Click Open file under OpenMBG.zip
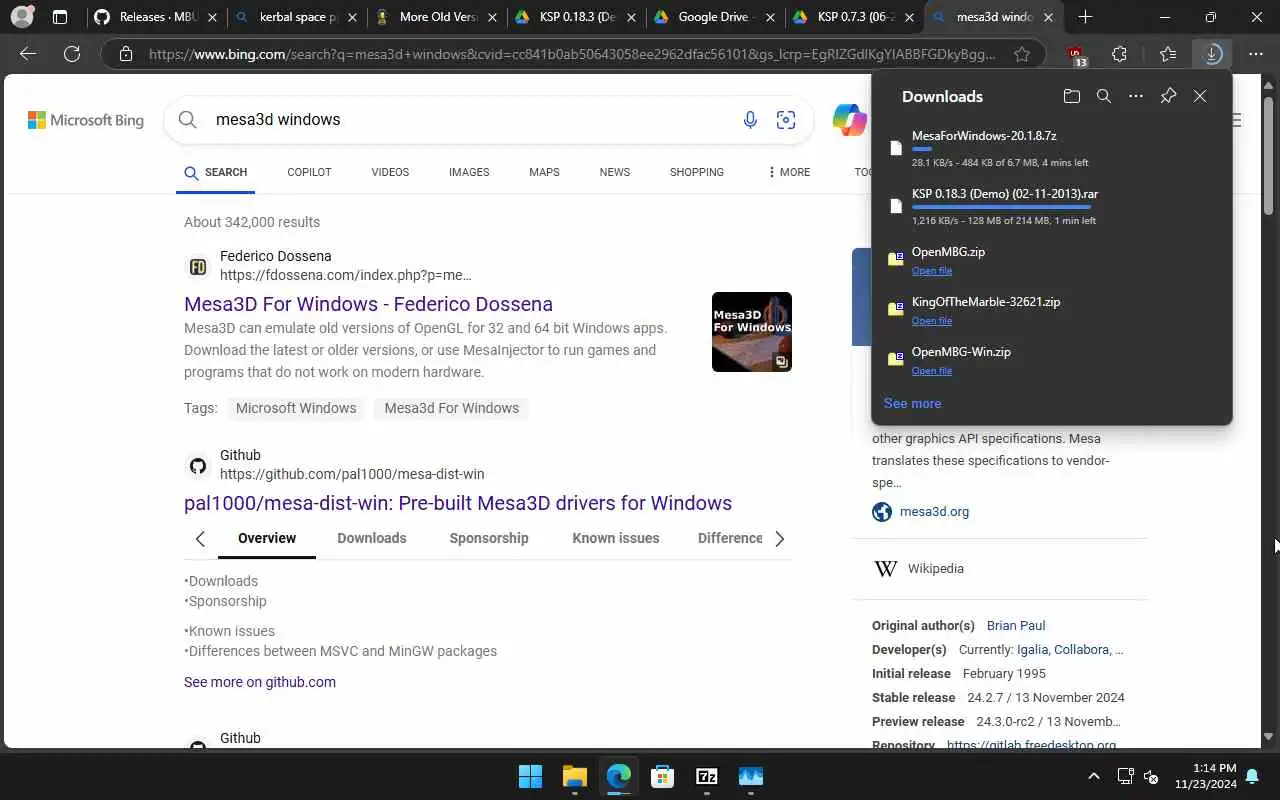 click(932, 271)
